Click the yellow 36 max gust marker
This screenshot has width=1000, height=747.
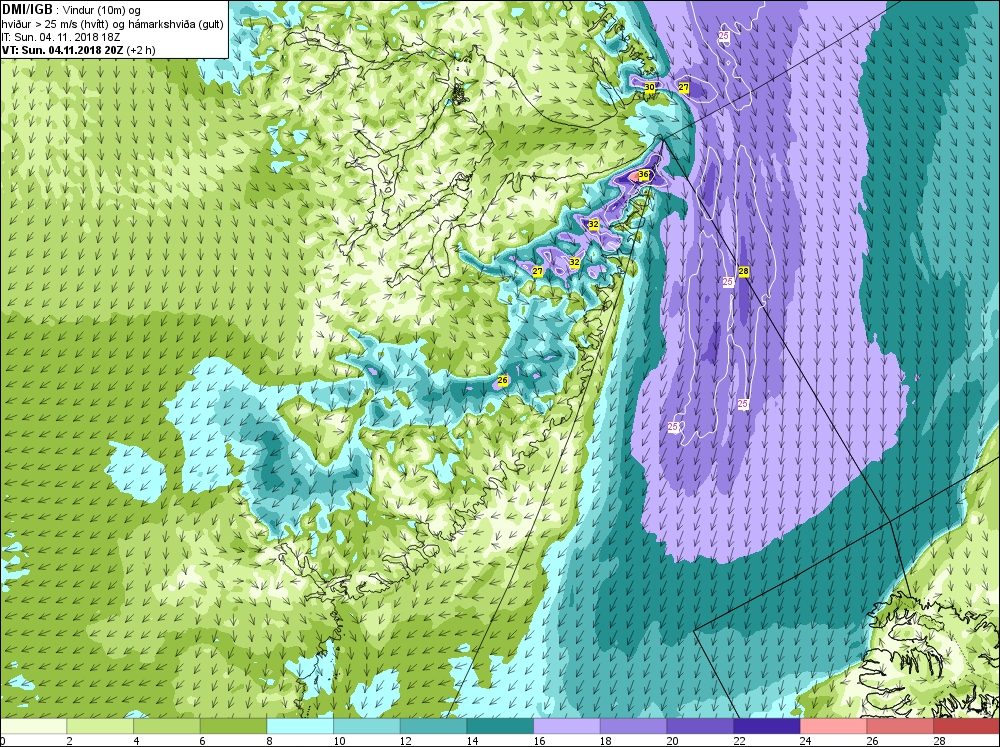pos(643,175)
